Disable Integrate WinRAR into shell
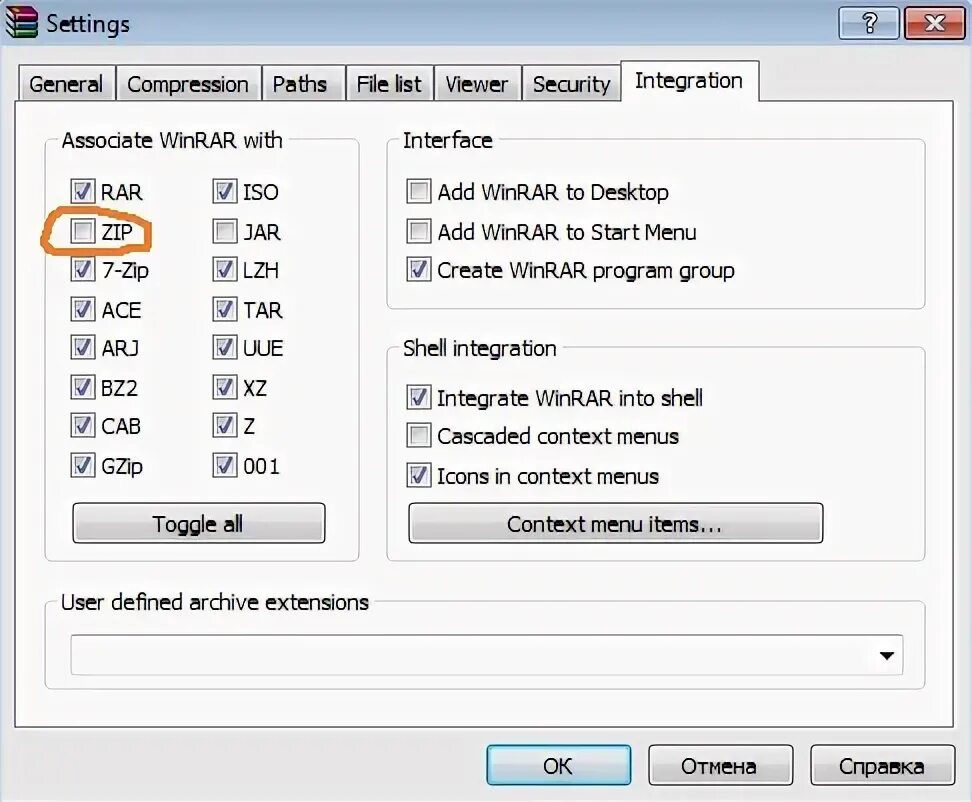 [x=418, y=397]
